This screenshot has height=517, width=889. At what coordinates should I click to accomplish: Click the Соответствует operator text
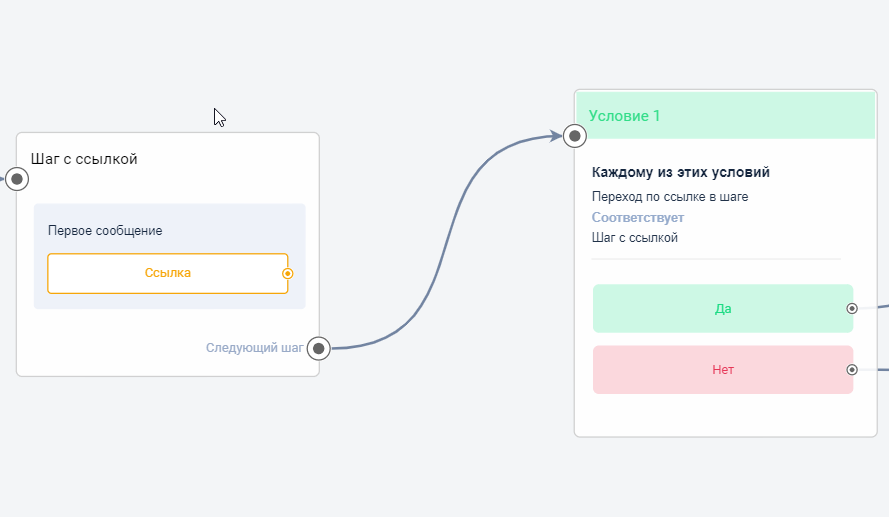click(x=637, y=217)
